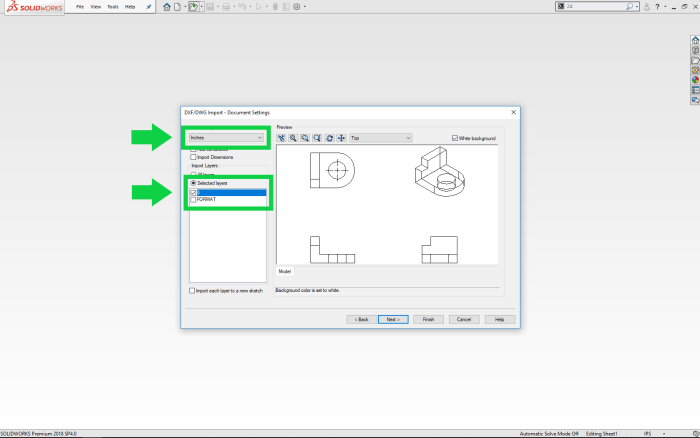Screen dimensions: 700x438
Task: Click the search magnifier icon
Action: coord(629,7)
